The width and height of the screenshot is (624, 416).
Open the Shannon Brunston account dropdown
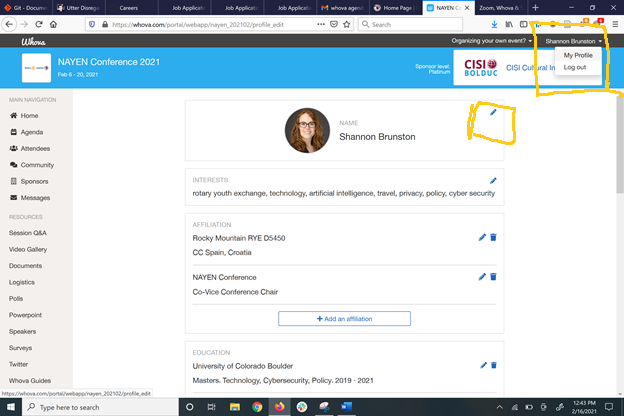click(x=573, y=41)
